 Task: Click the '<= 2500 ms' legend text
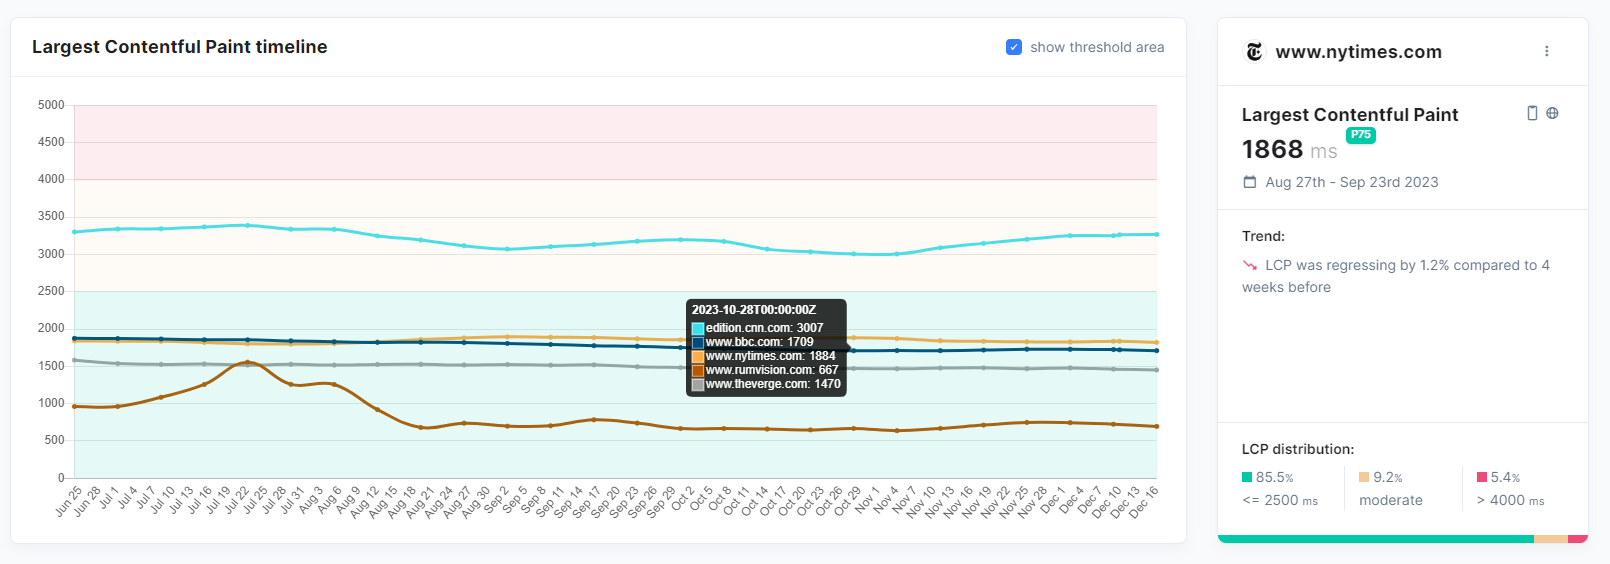click(x=1280, y=500)
